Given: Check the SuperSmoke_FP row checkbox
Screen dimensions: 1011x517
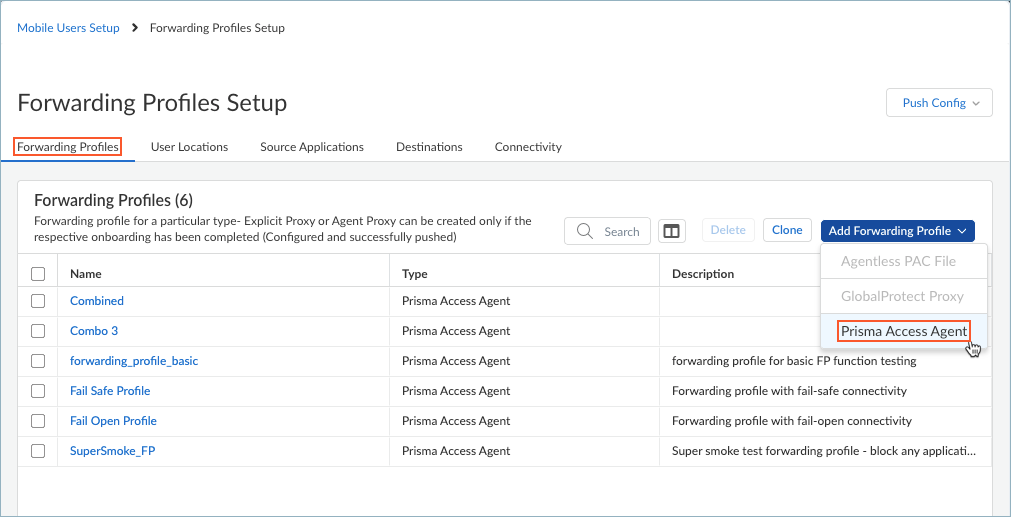Looking at the screenshot, I should coord(38,451).
